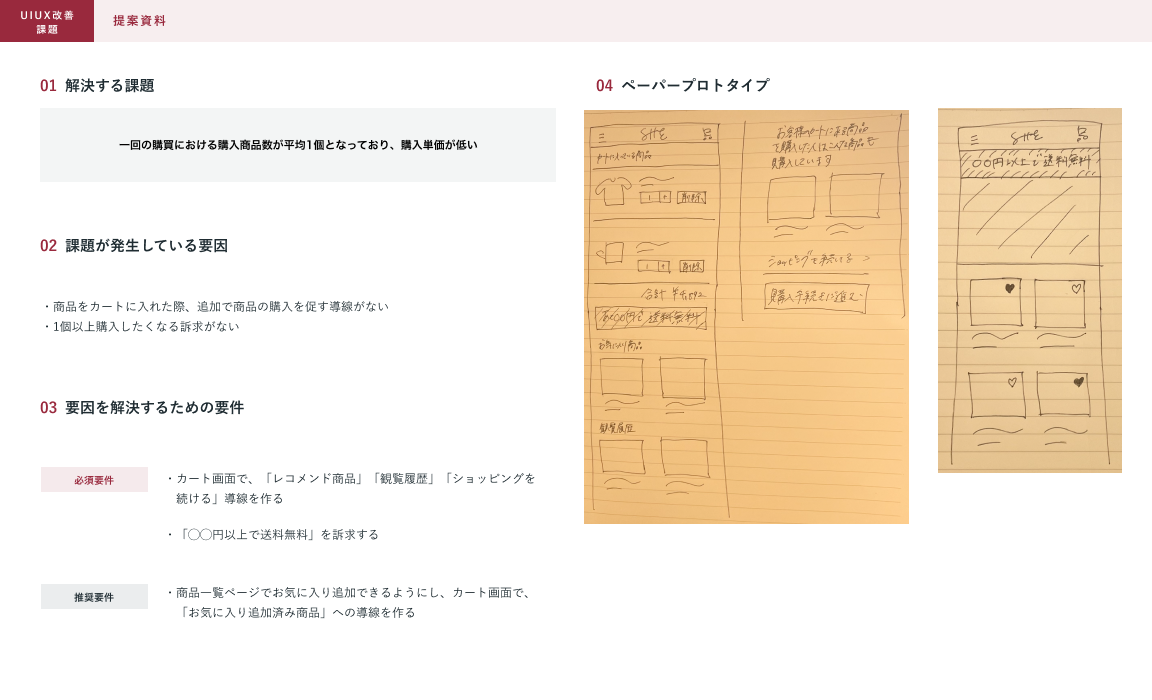Click the hamburger menu in product list sketch

974,140
